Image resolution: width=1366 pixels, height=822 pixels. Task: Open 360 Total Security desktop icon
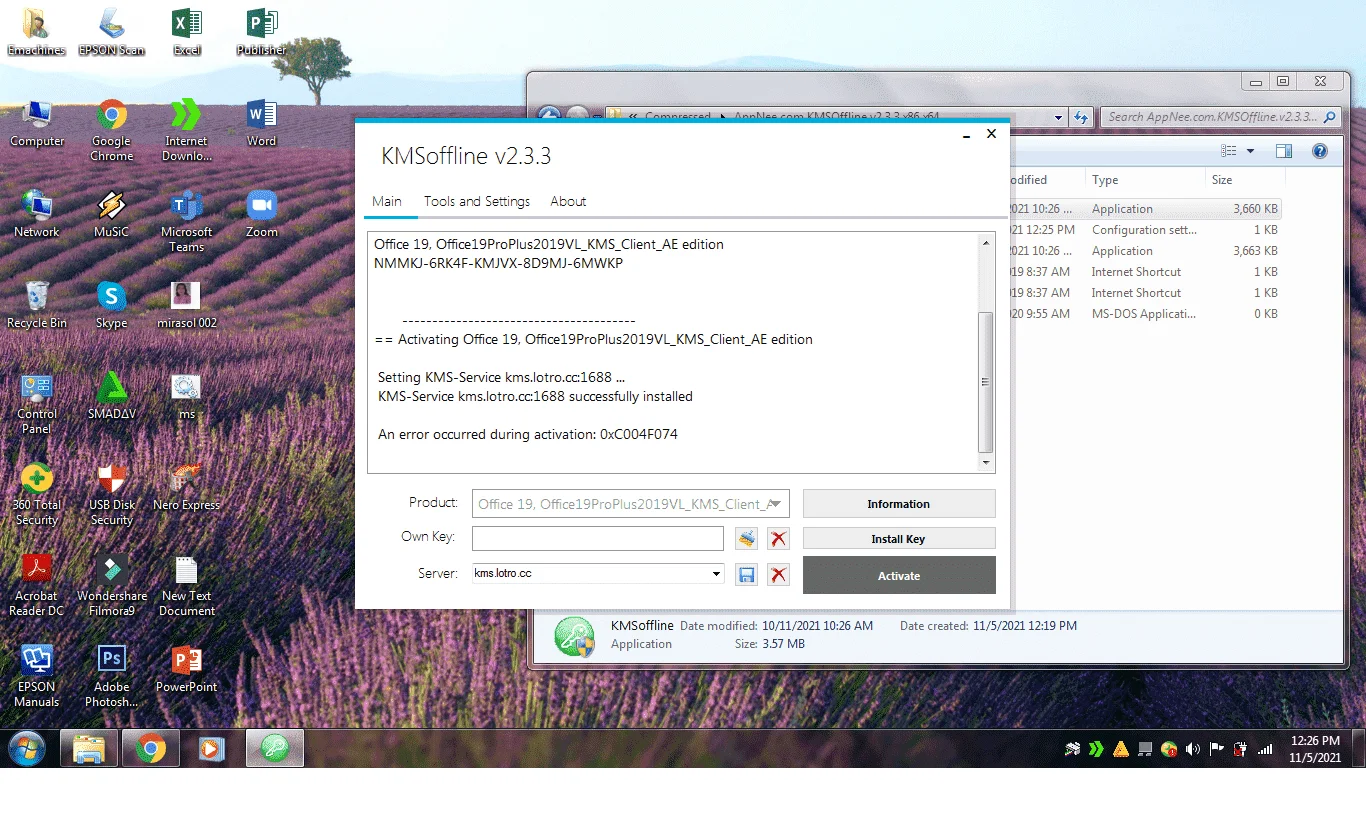click(x=37, y=494)
